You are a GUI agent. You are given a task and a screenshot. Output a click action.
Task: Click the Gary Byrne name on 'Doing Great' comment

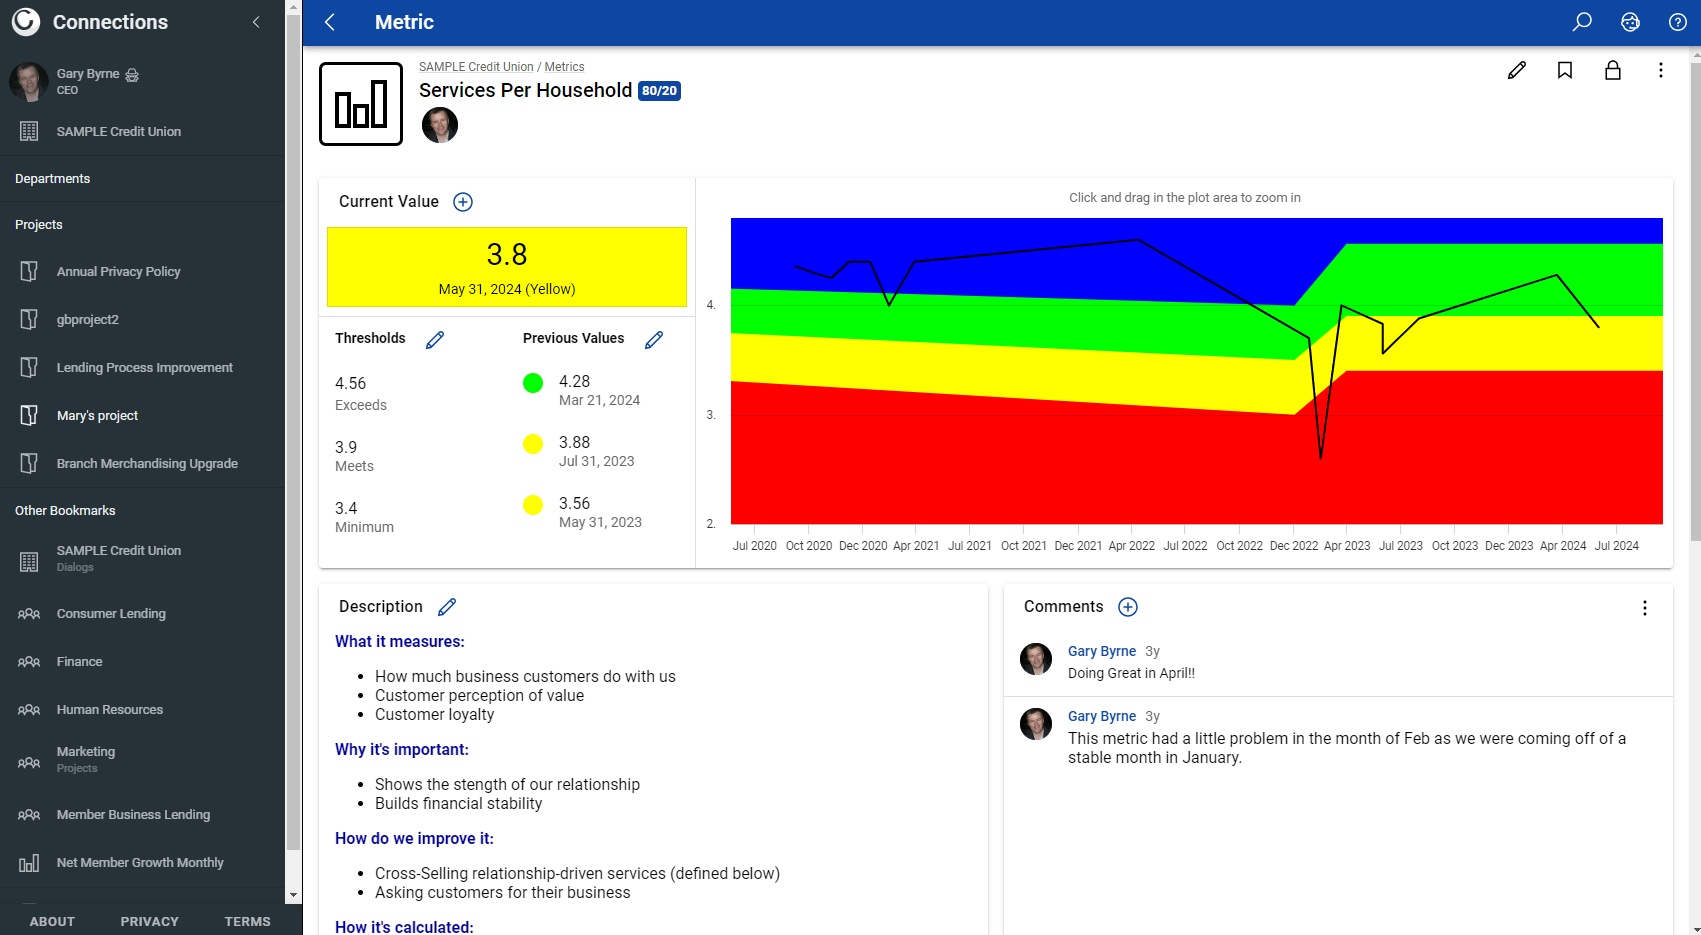[1102, 651]
